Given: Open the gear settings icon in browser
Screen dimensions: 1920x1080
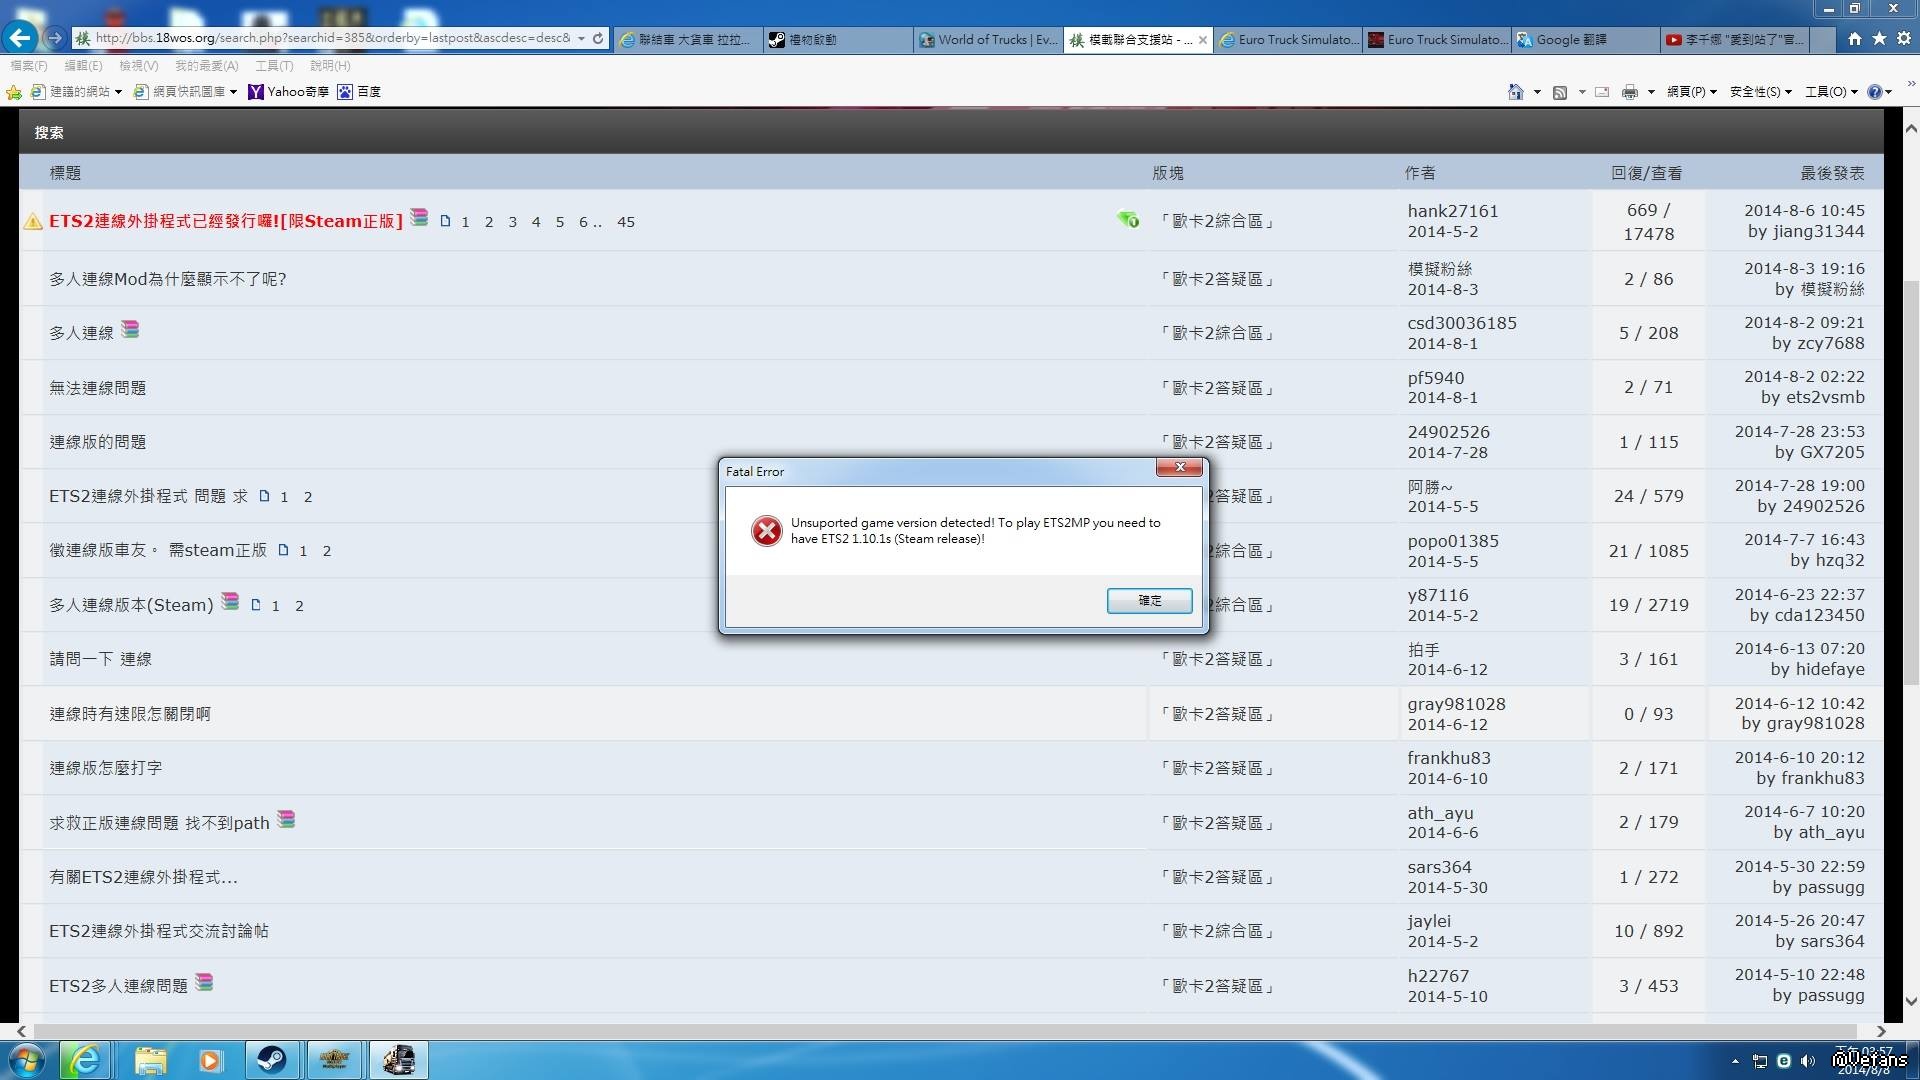Looking at the screenshot, I should pyautogui.click(x=1903, y=38).
